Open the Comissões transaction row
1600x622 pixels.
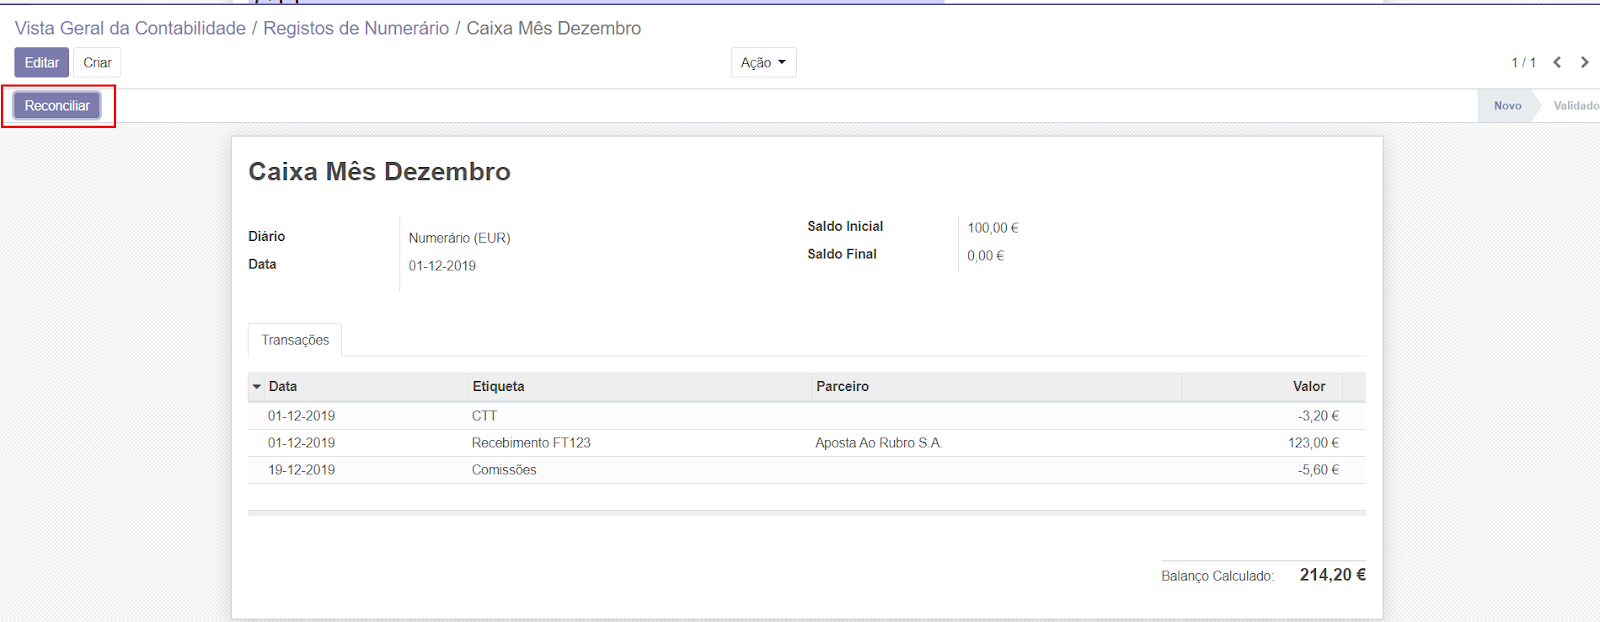[504, 470]
